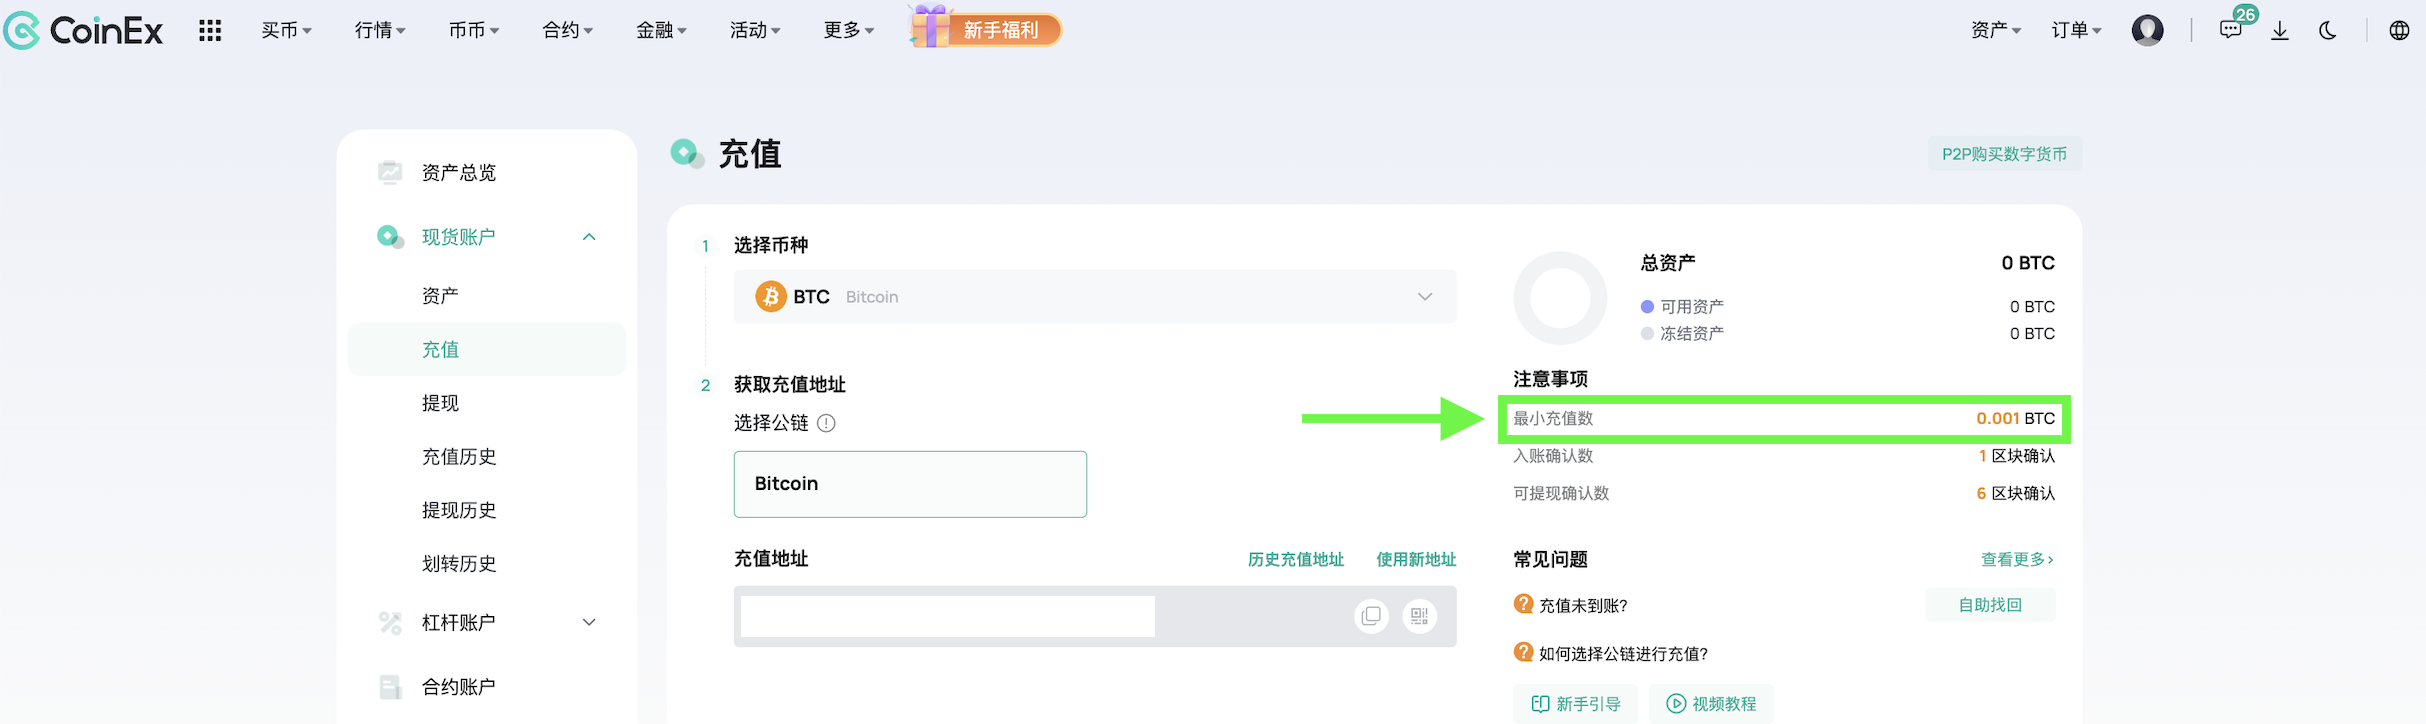The image size is (2426, 724).
Task: Click the 资产总览 sidebar icon
Action: point(390,172)
